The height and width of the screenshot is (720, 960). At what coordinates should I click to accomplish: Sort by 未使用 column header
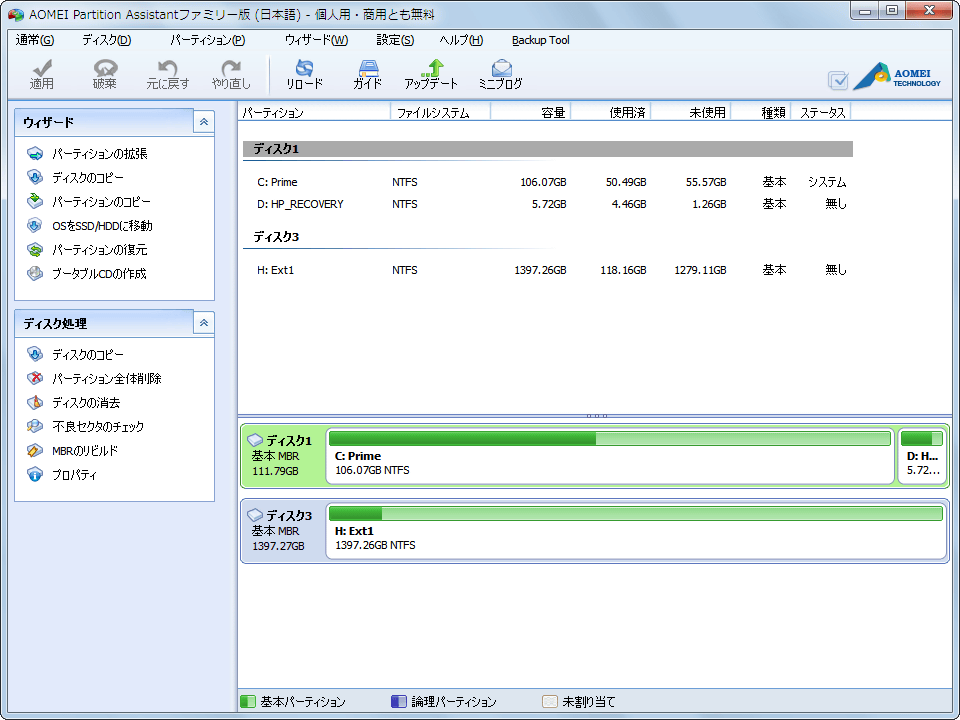coord(691,112)
